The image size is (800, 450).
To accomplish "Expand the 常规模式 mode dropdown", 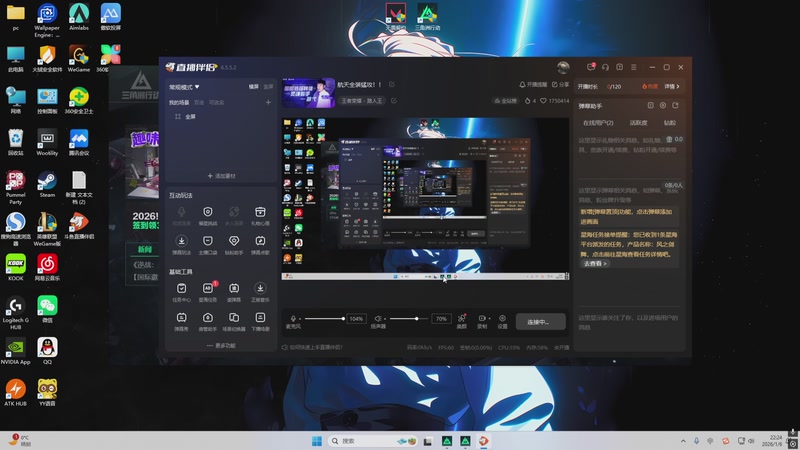I will pos(185,87).
